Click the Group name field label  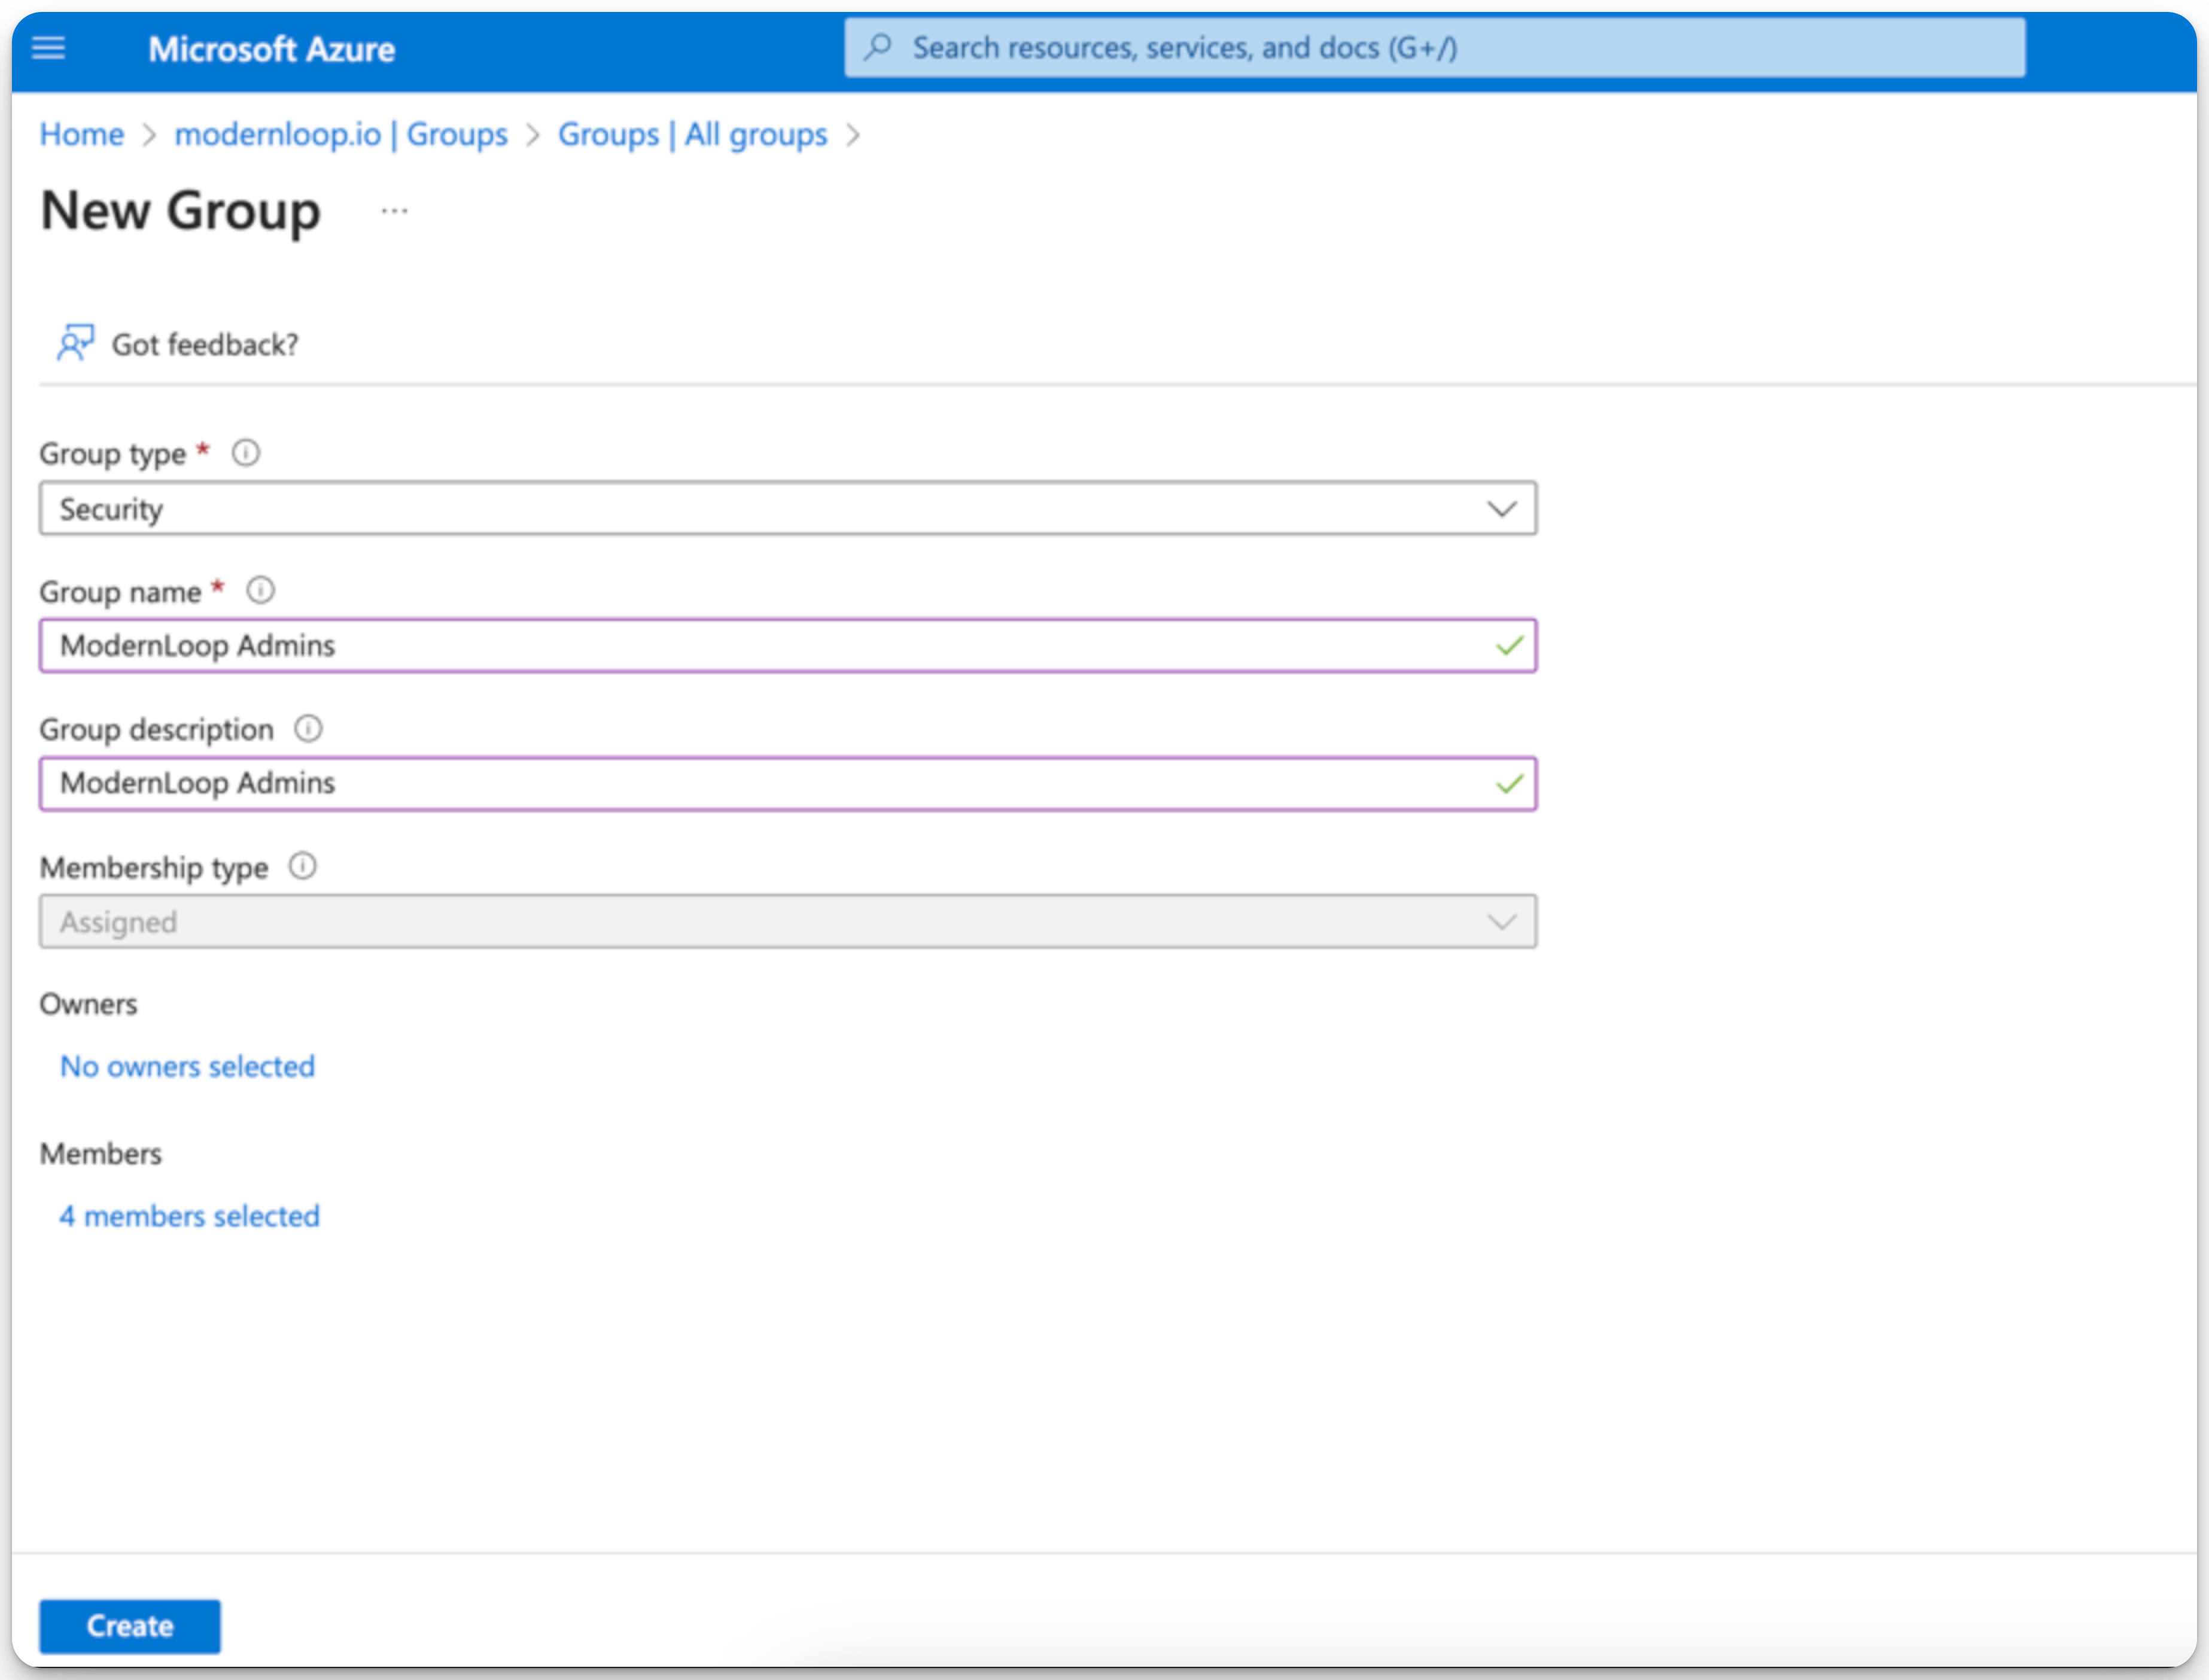click(x=121, y=592)
